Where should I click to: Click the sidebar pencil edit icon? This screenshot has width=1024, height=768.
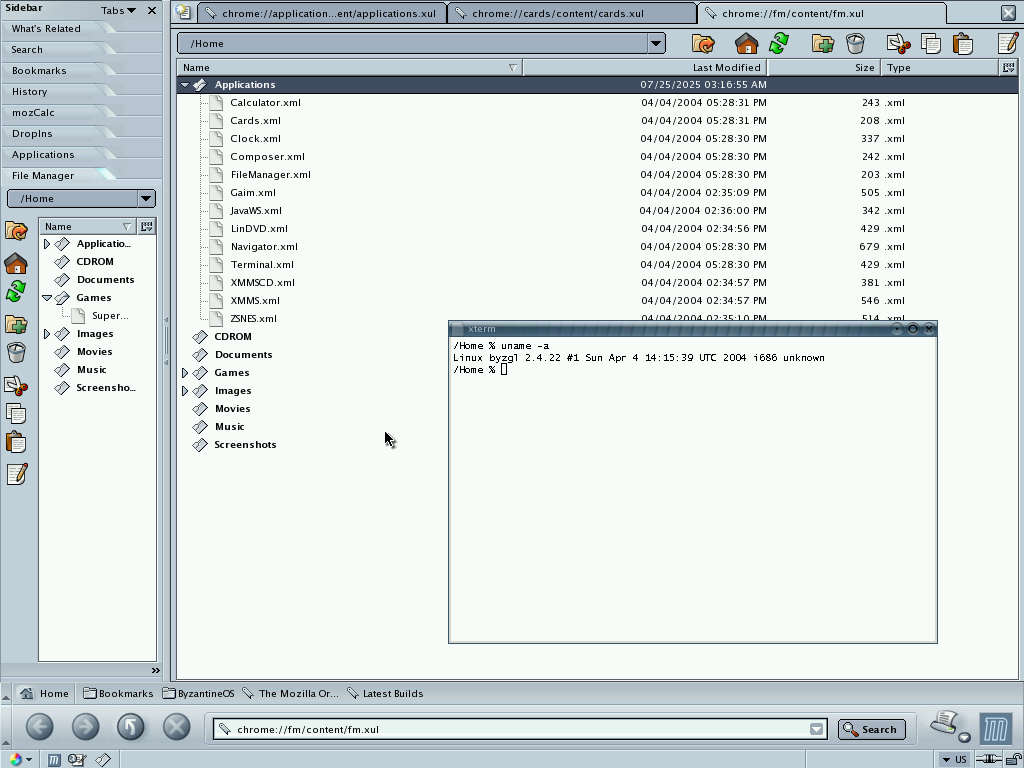pos(16,474)
